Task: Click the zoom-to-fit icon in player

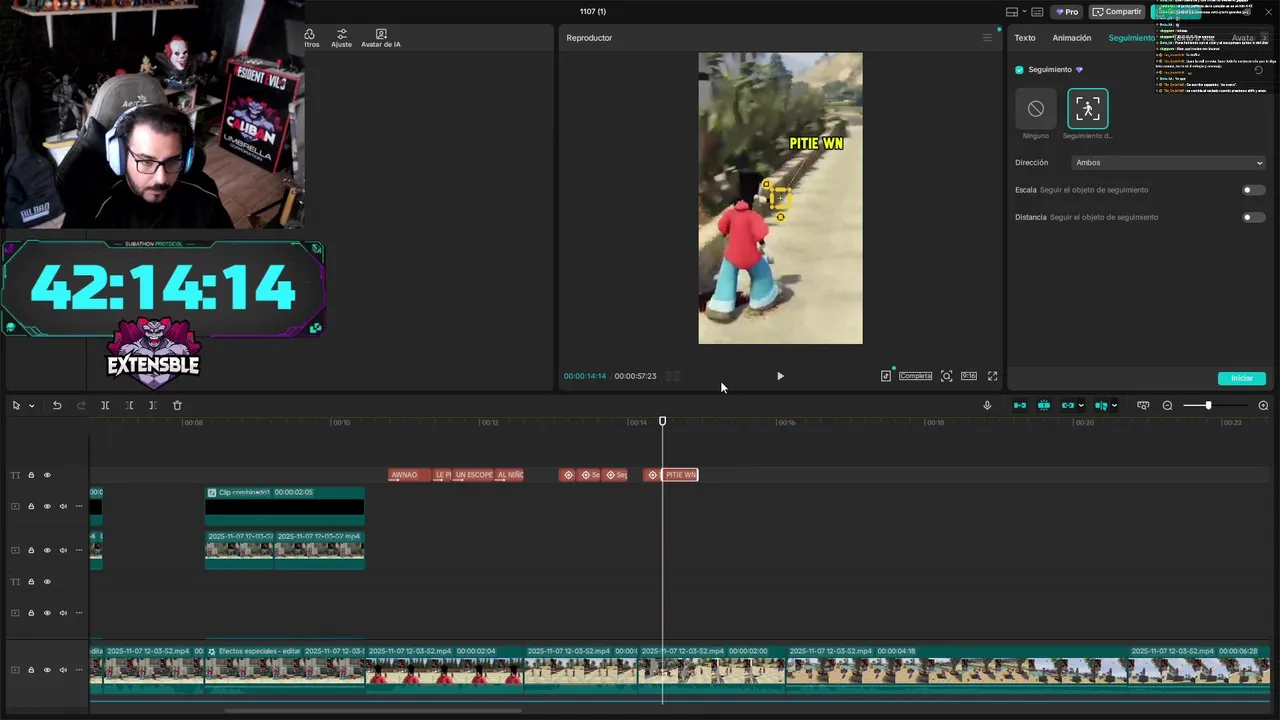Action: point(946,376)
